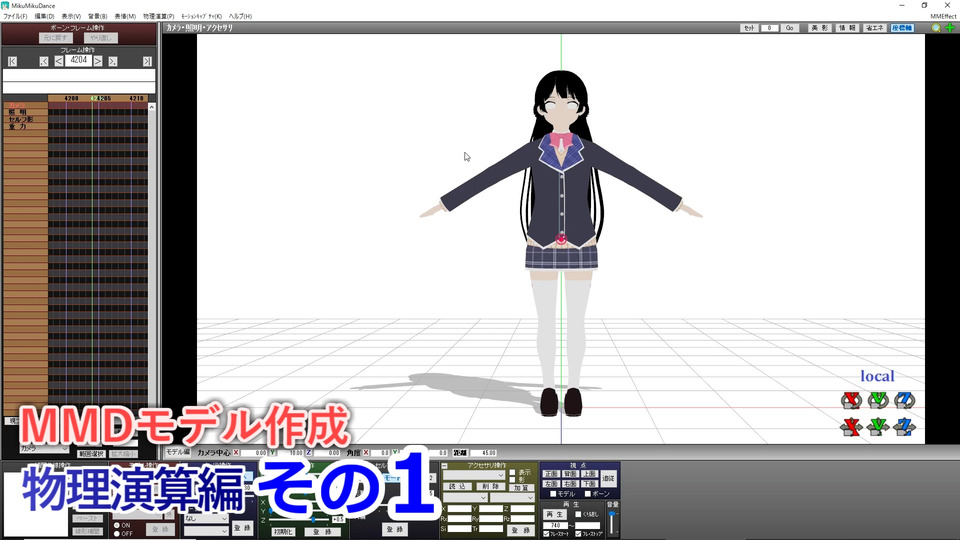Click the 省エネ button
This screenshot has width=960, height=540.
(x=875, y=28)
